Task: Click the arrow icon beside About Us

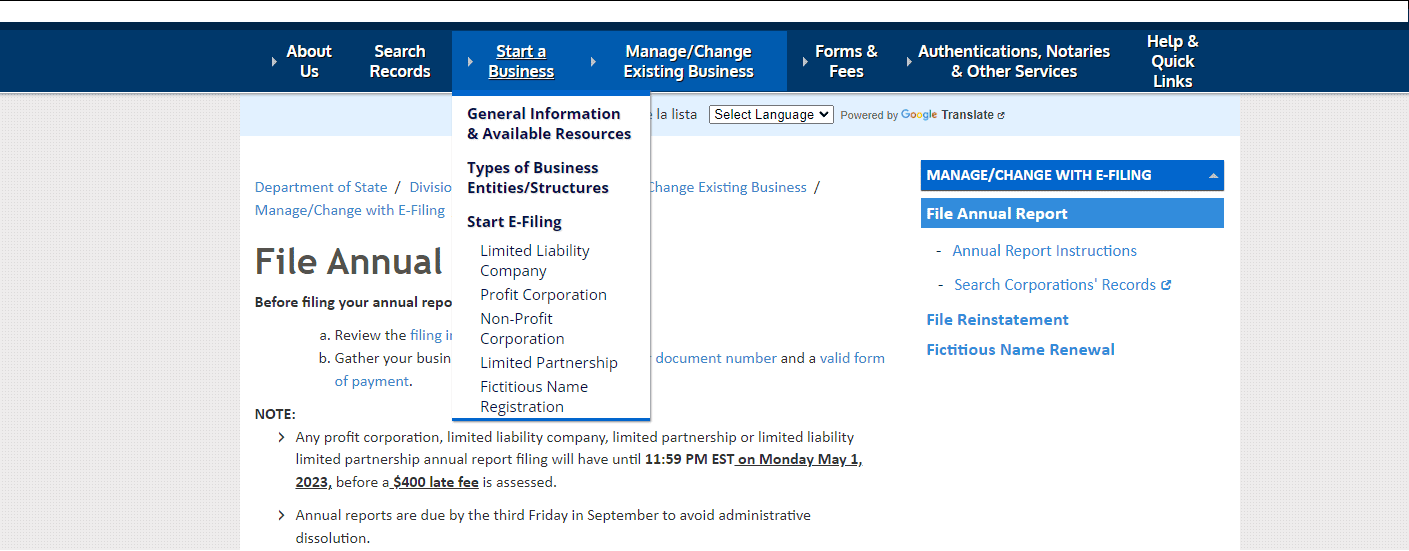Action: click(x=274, y=62)
